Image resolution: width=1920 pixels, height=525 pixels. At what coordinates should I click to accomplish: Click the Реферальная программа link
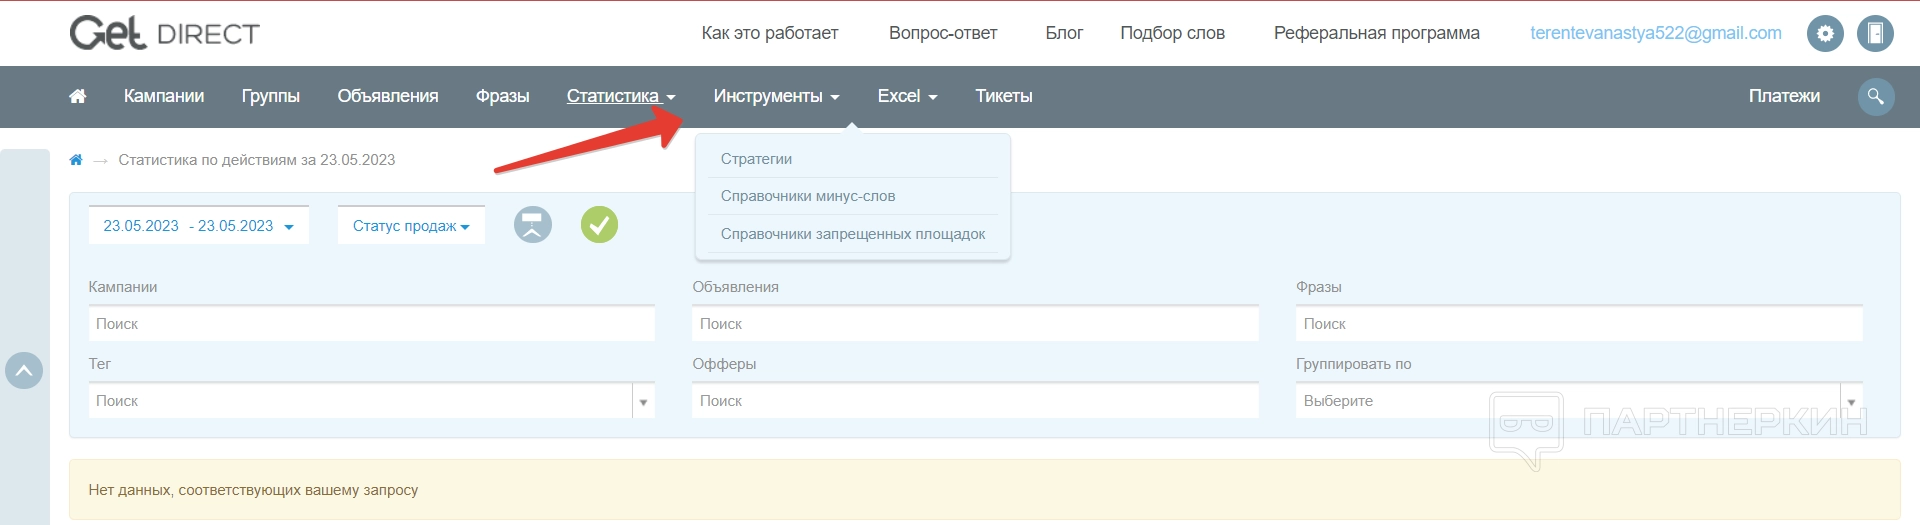[1376, 33]
